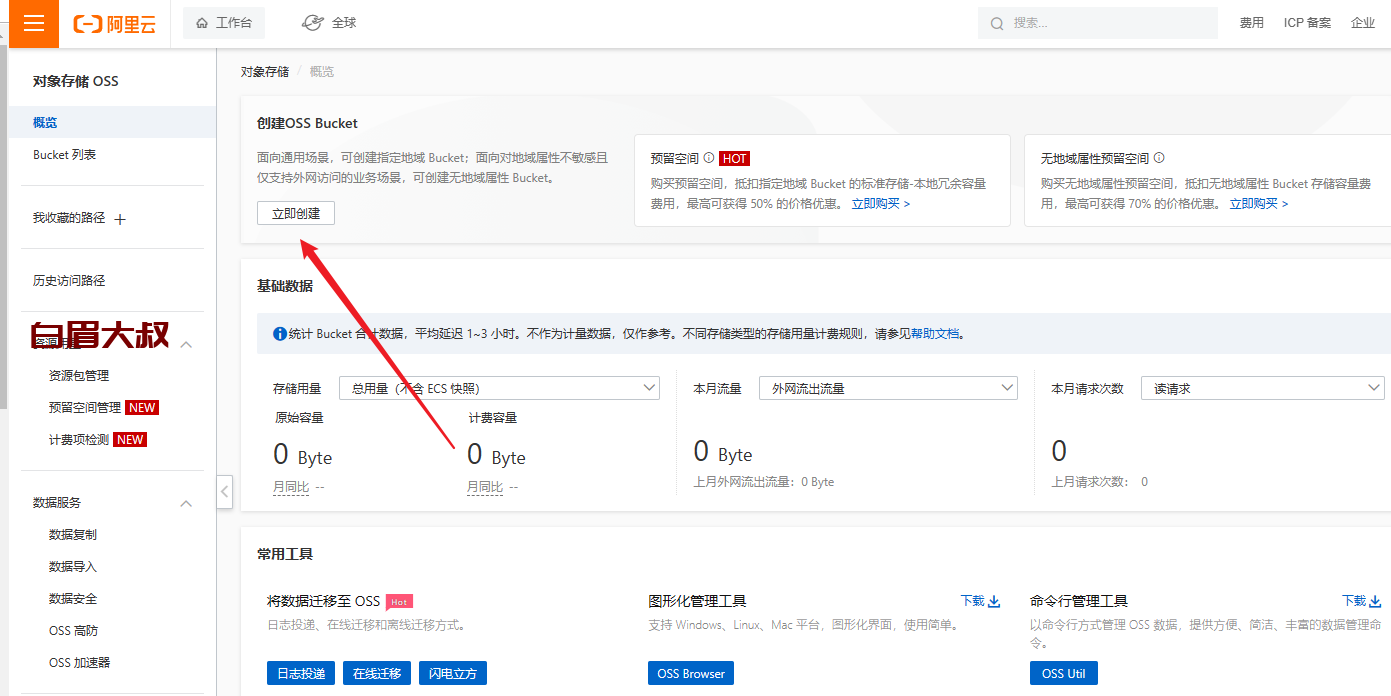Collapse the 数据服务 section
Viewport: 1391px width, 696px height.
point(186,503)
